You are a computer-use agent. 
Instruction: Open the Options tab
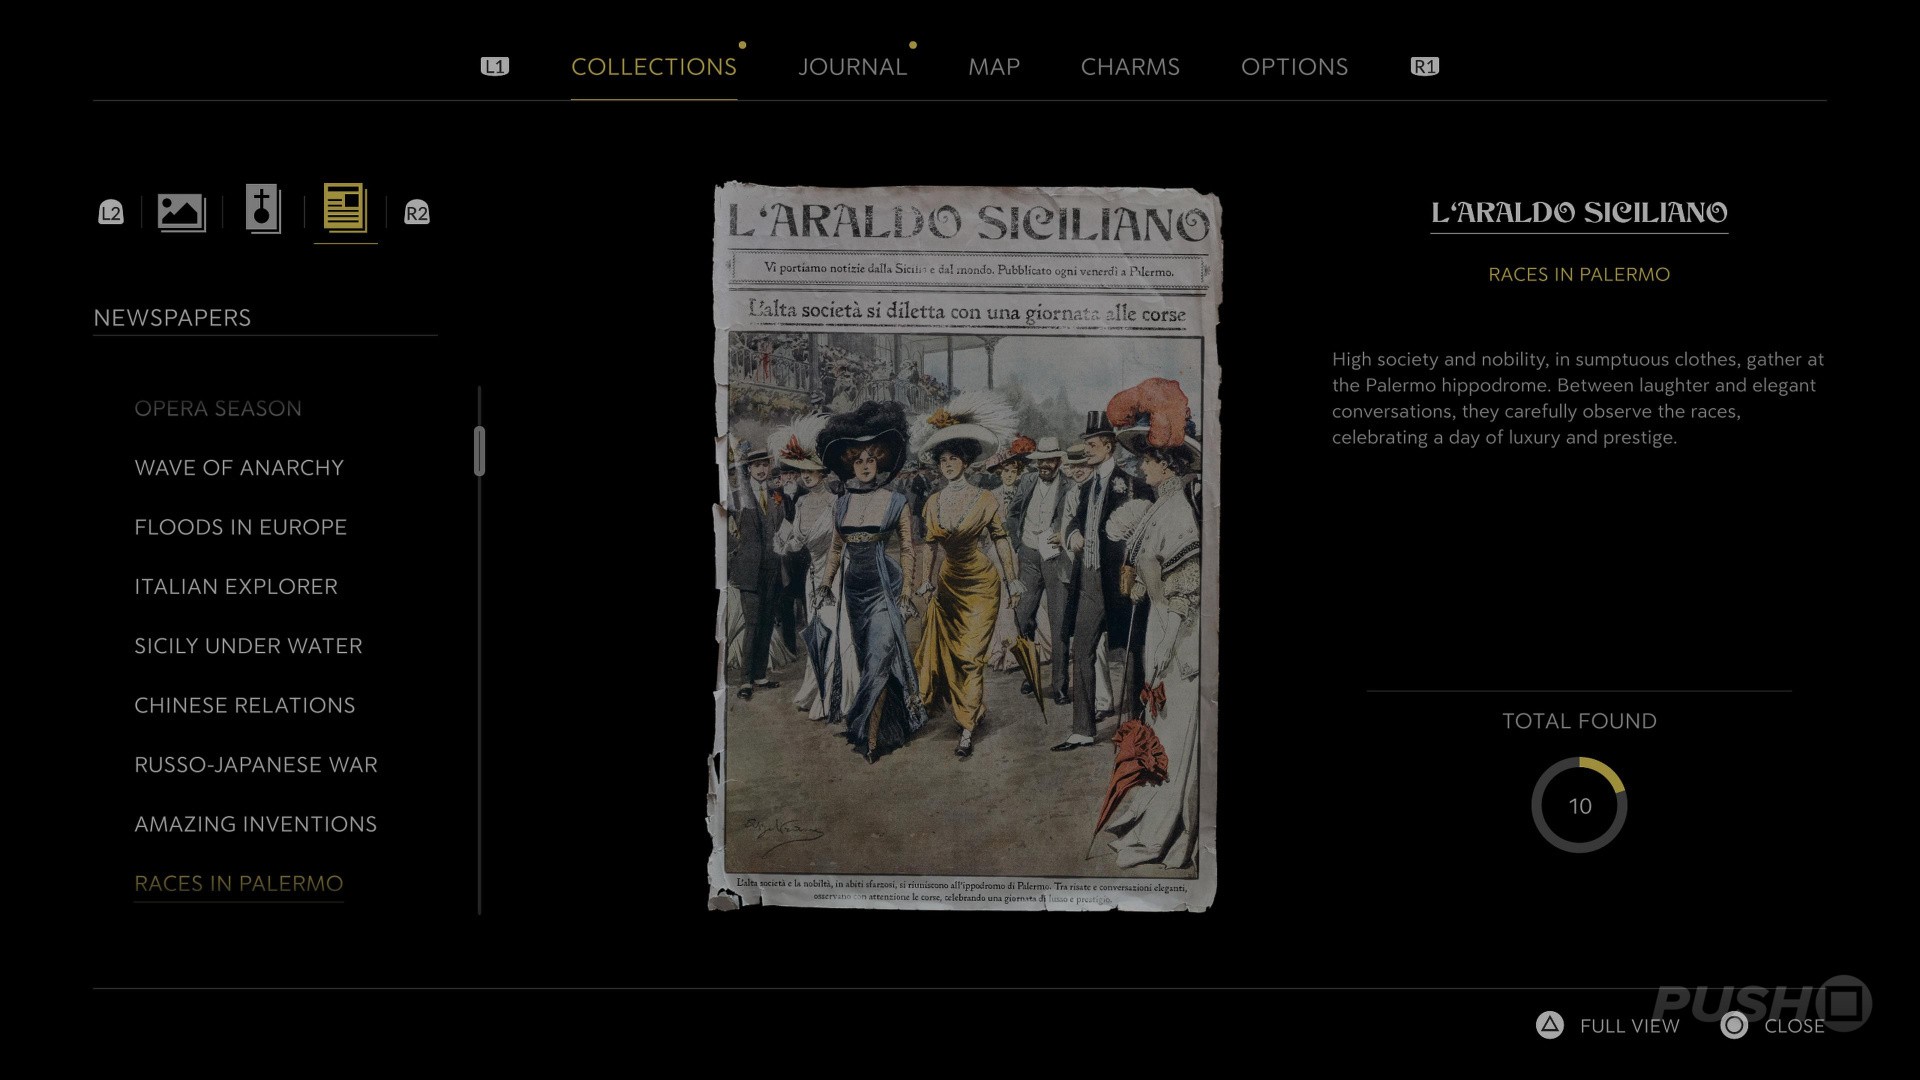pos(1294,67)
